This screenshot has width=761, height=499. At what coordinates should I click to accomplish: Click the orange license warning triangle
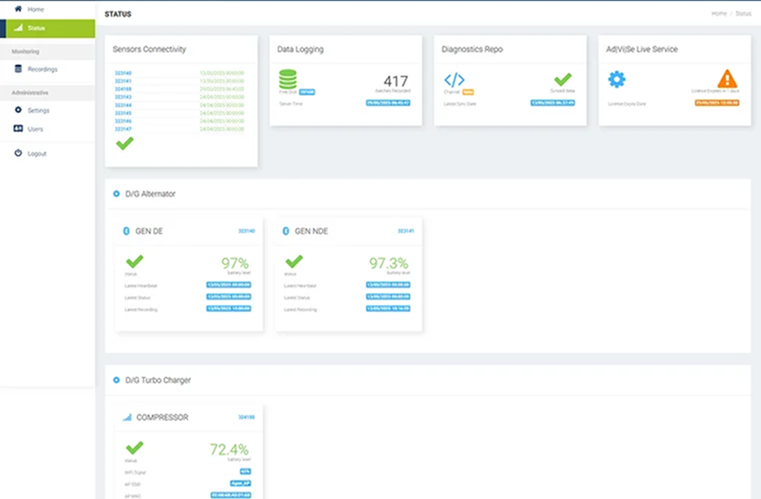(727, 78)
